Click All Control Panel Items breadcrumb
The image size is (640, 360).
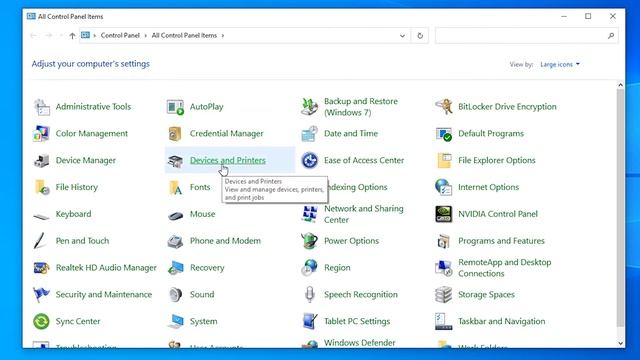(x=184, y=36)
